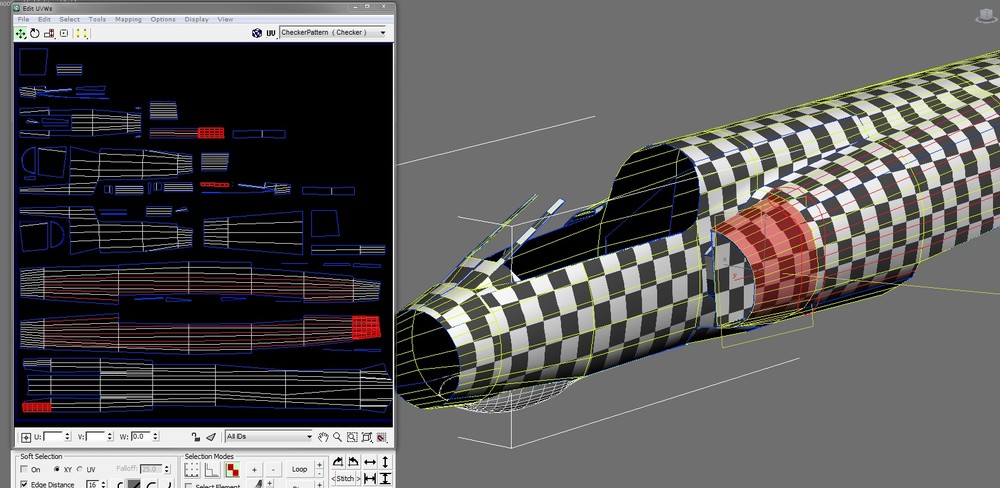Open the Tools menu
Screen dimensions: 1000x488
(97, 19)
